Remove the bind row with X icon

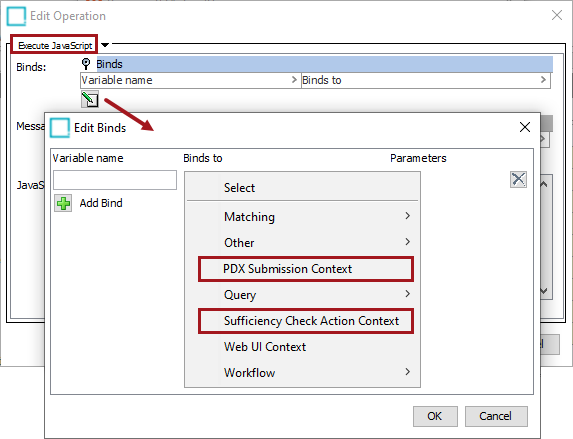(518, 179)
